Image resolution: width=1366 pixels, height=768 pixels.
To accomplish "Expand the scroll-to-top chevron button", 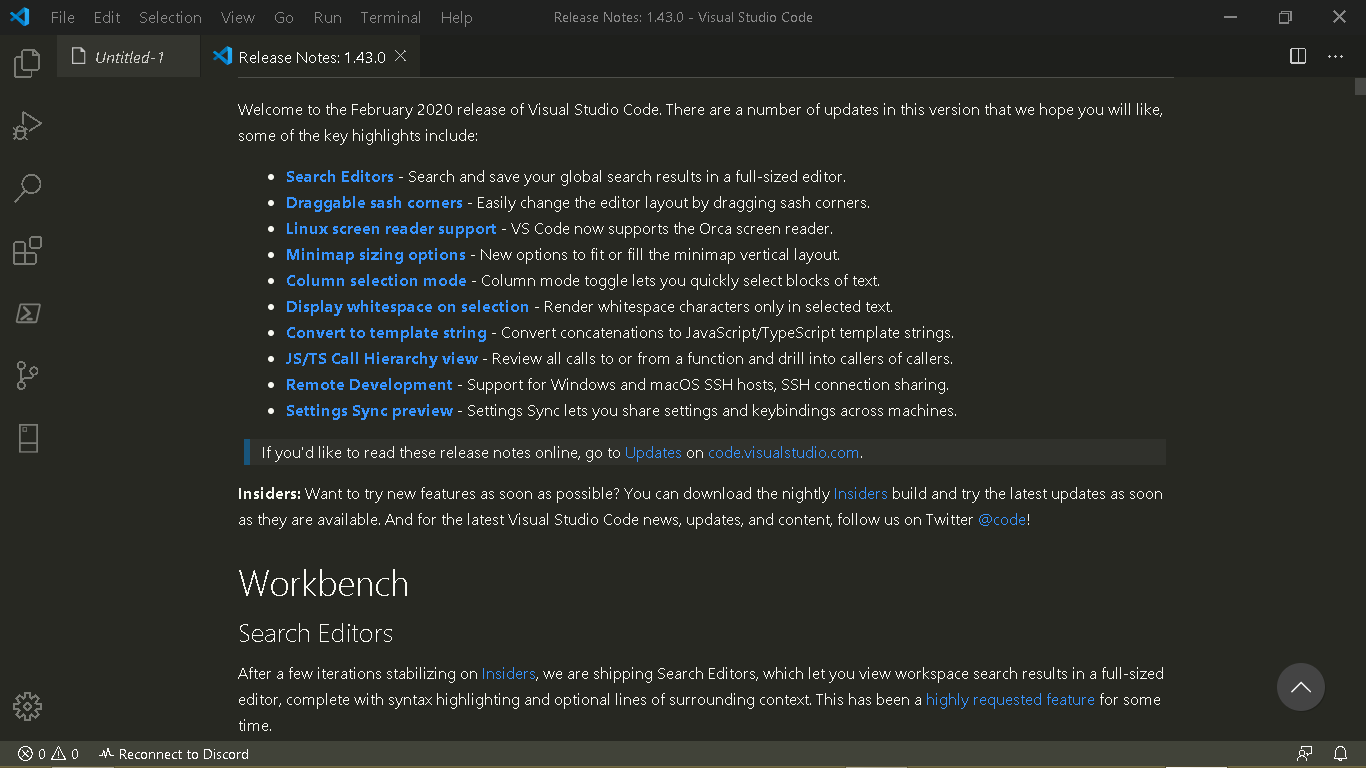I will tap(1300, 687).
